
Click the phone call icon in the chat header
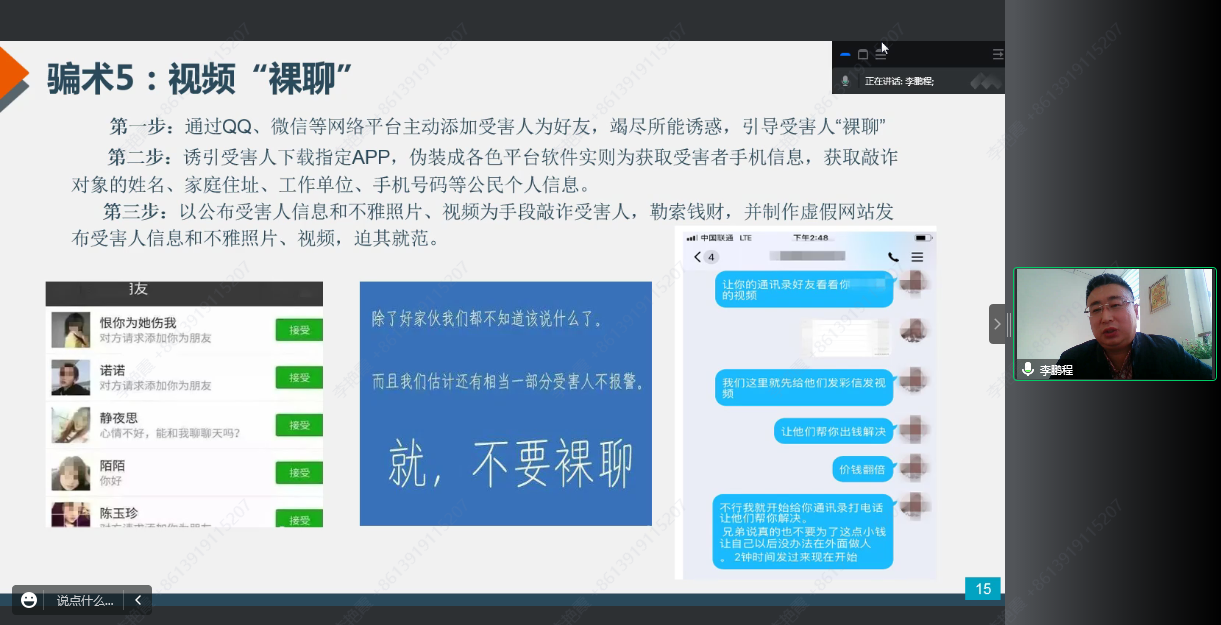click(893, 257)
